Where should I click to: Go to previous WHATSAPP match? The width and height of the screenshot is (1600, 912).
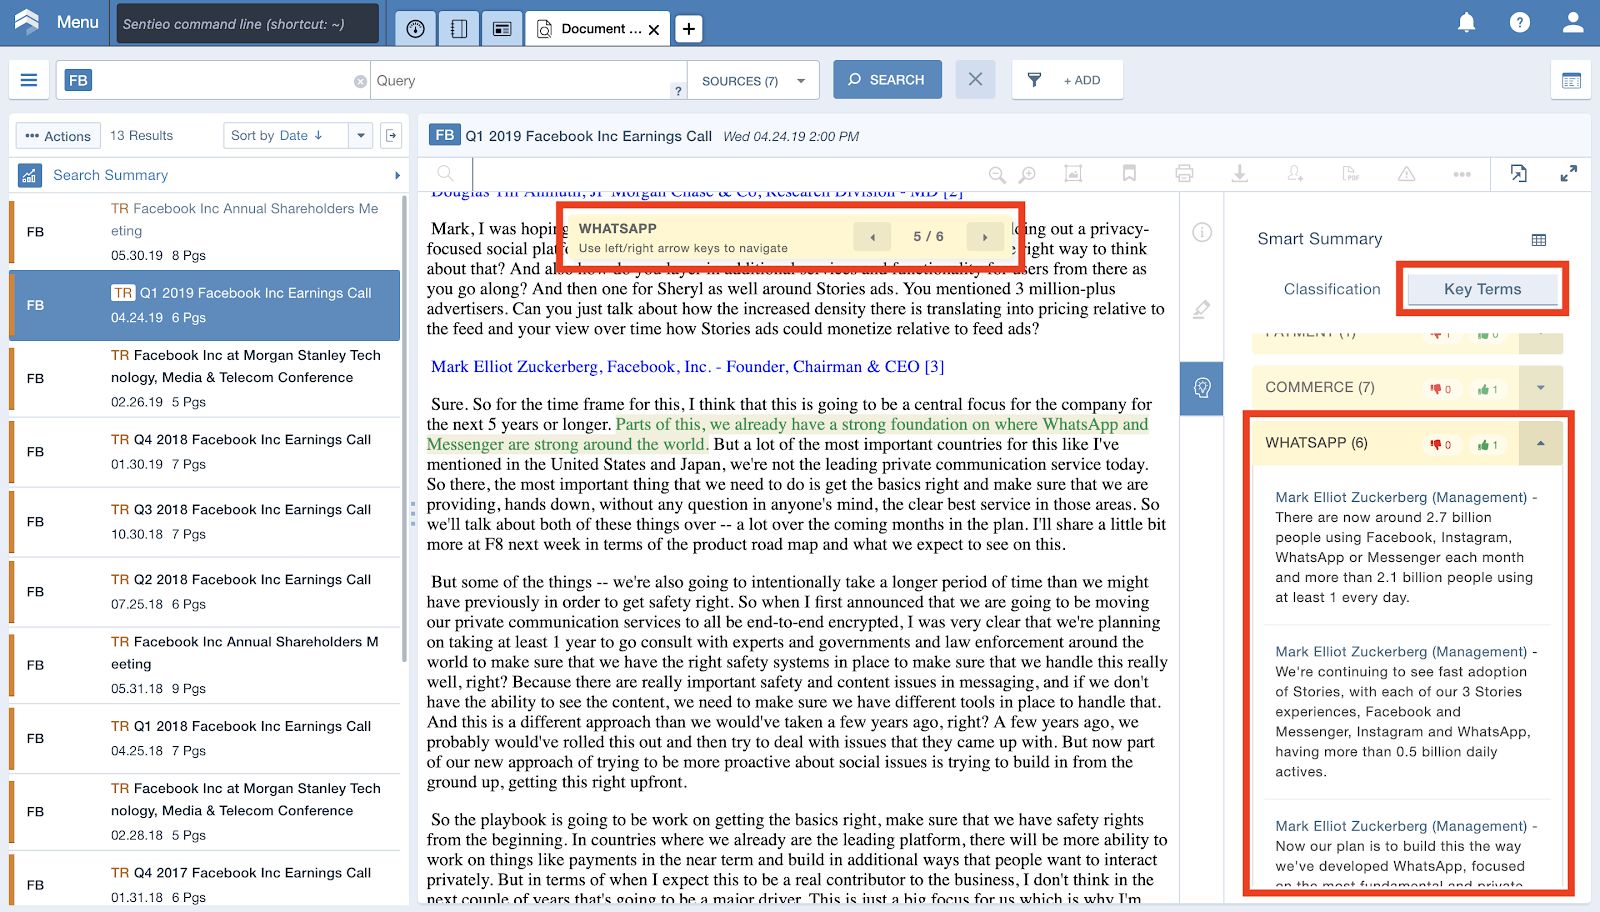pyautogui.click(x=873, y=237)
